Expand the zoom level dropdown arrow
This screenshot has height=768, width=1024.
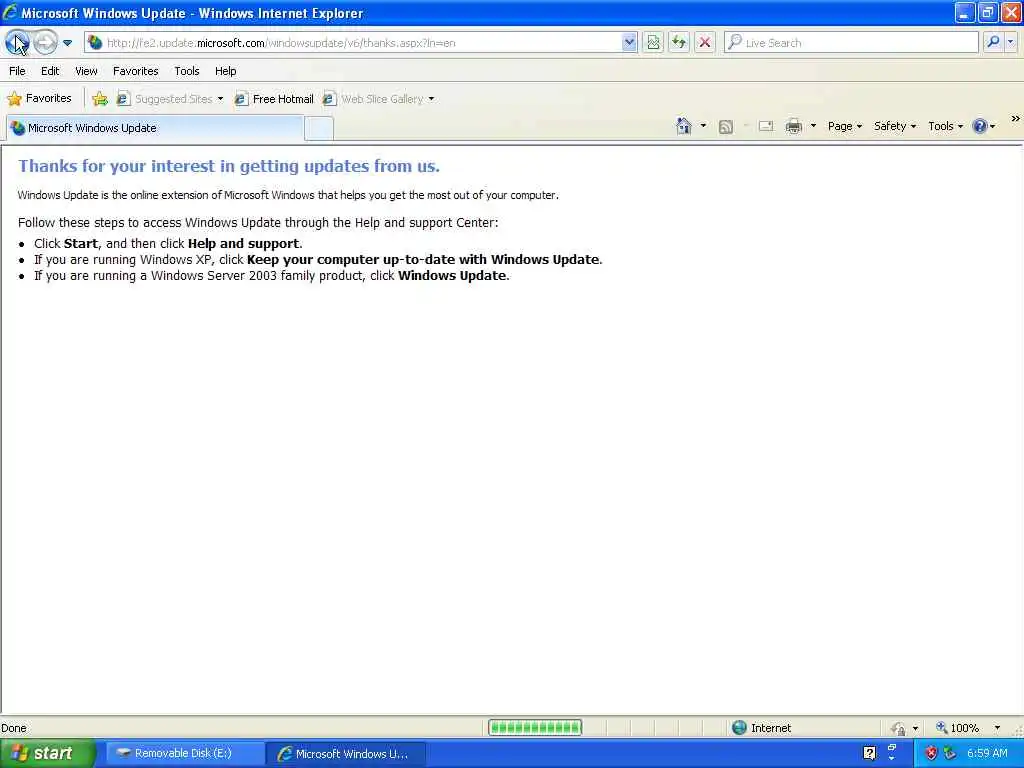coord(997,728)
